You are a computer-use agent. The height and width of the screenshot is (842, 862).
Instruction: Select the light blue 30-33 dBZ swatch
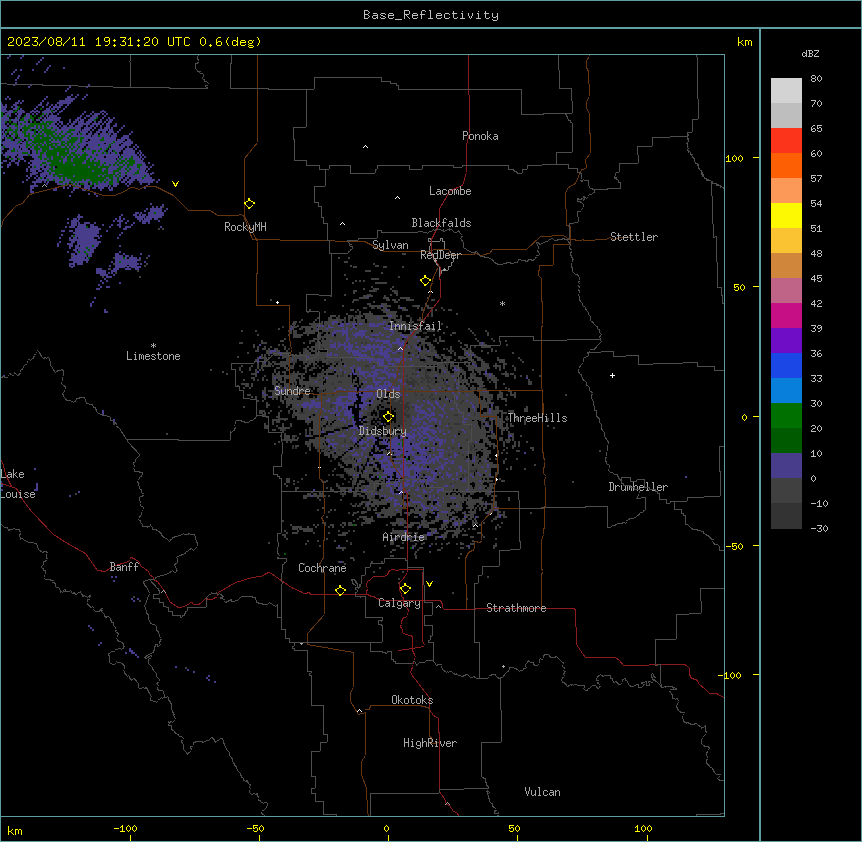[786, 390]
